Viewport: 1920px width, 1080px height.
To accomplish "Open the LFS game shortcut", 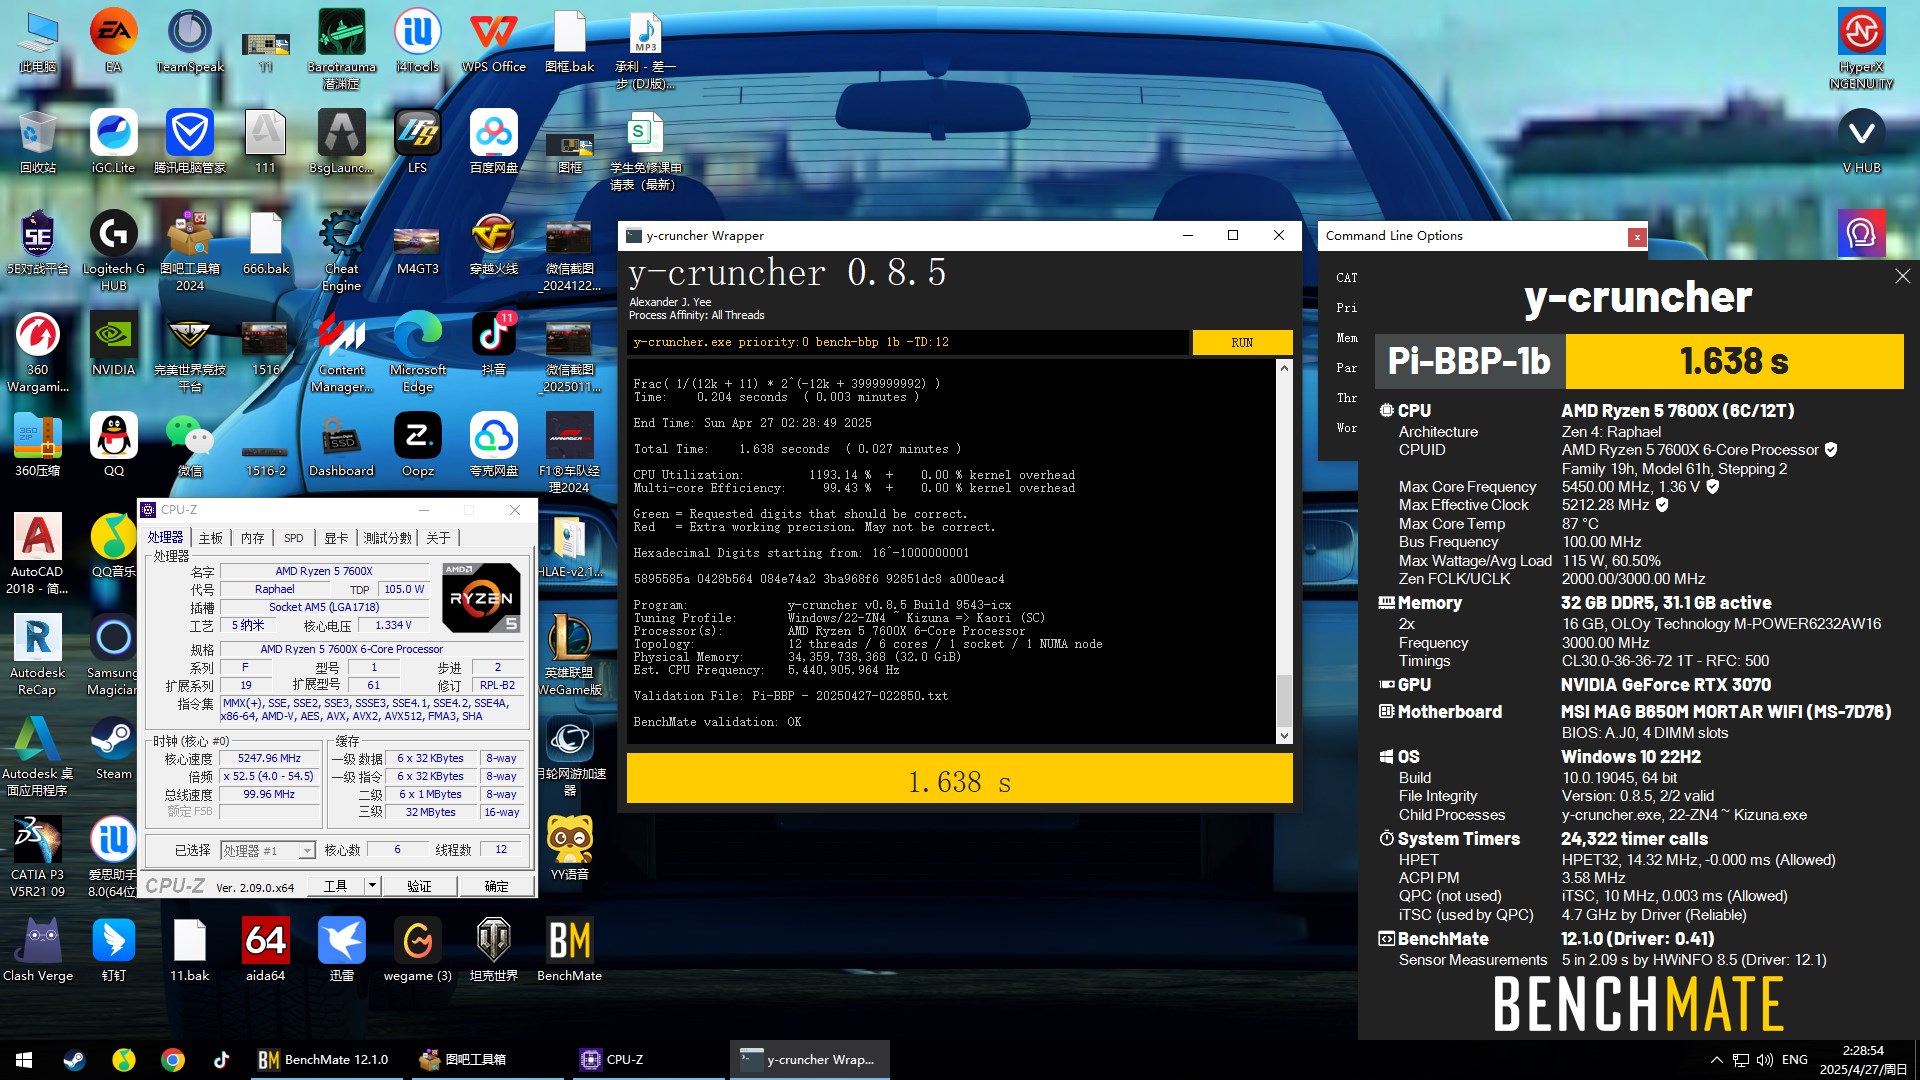I will (x=417, y=142).
